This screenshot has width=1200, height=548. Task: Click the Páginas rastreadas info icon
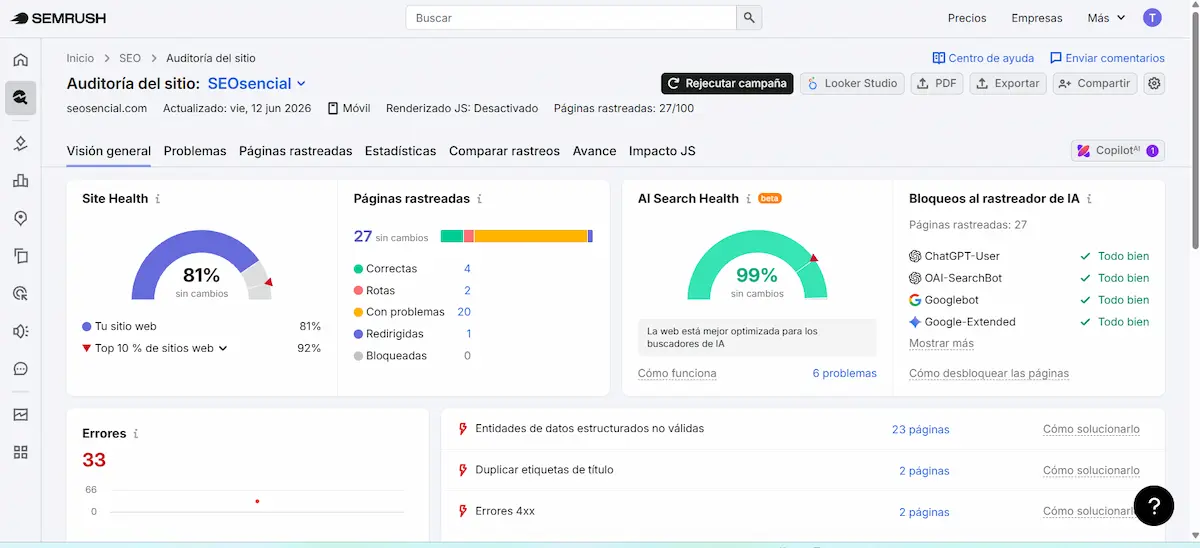point(480,199)
